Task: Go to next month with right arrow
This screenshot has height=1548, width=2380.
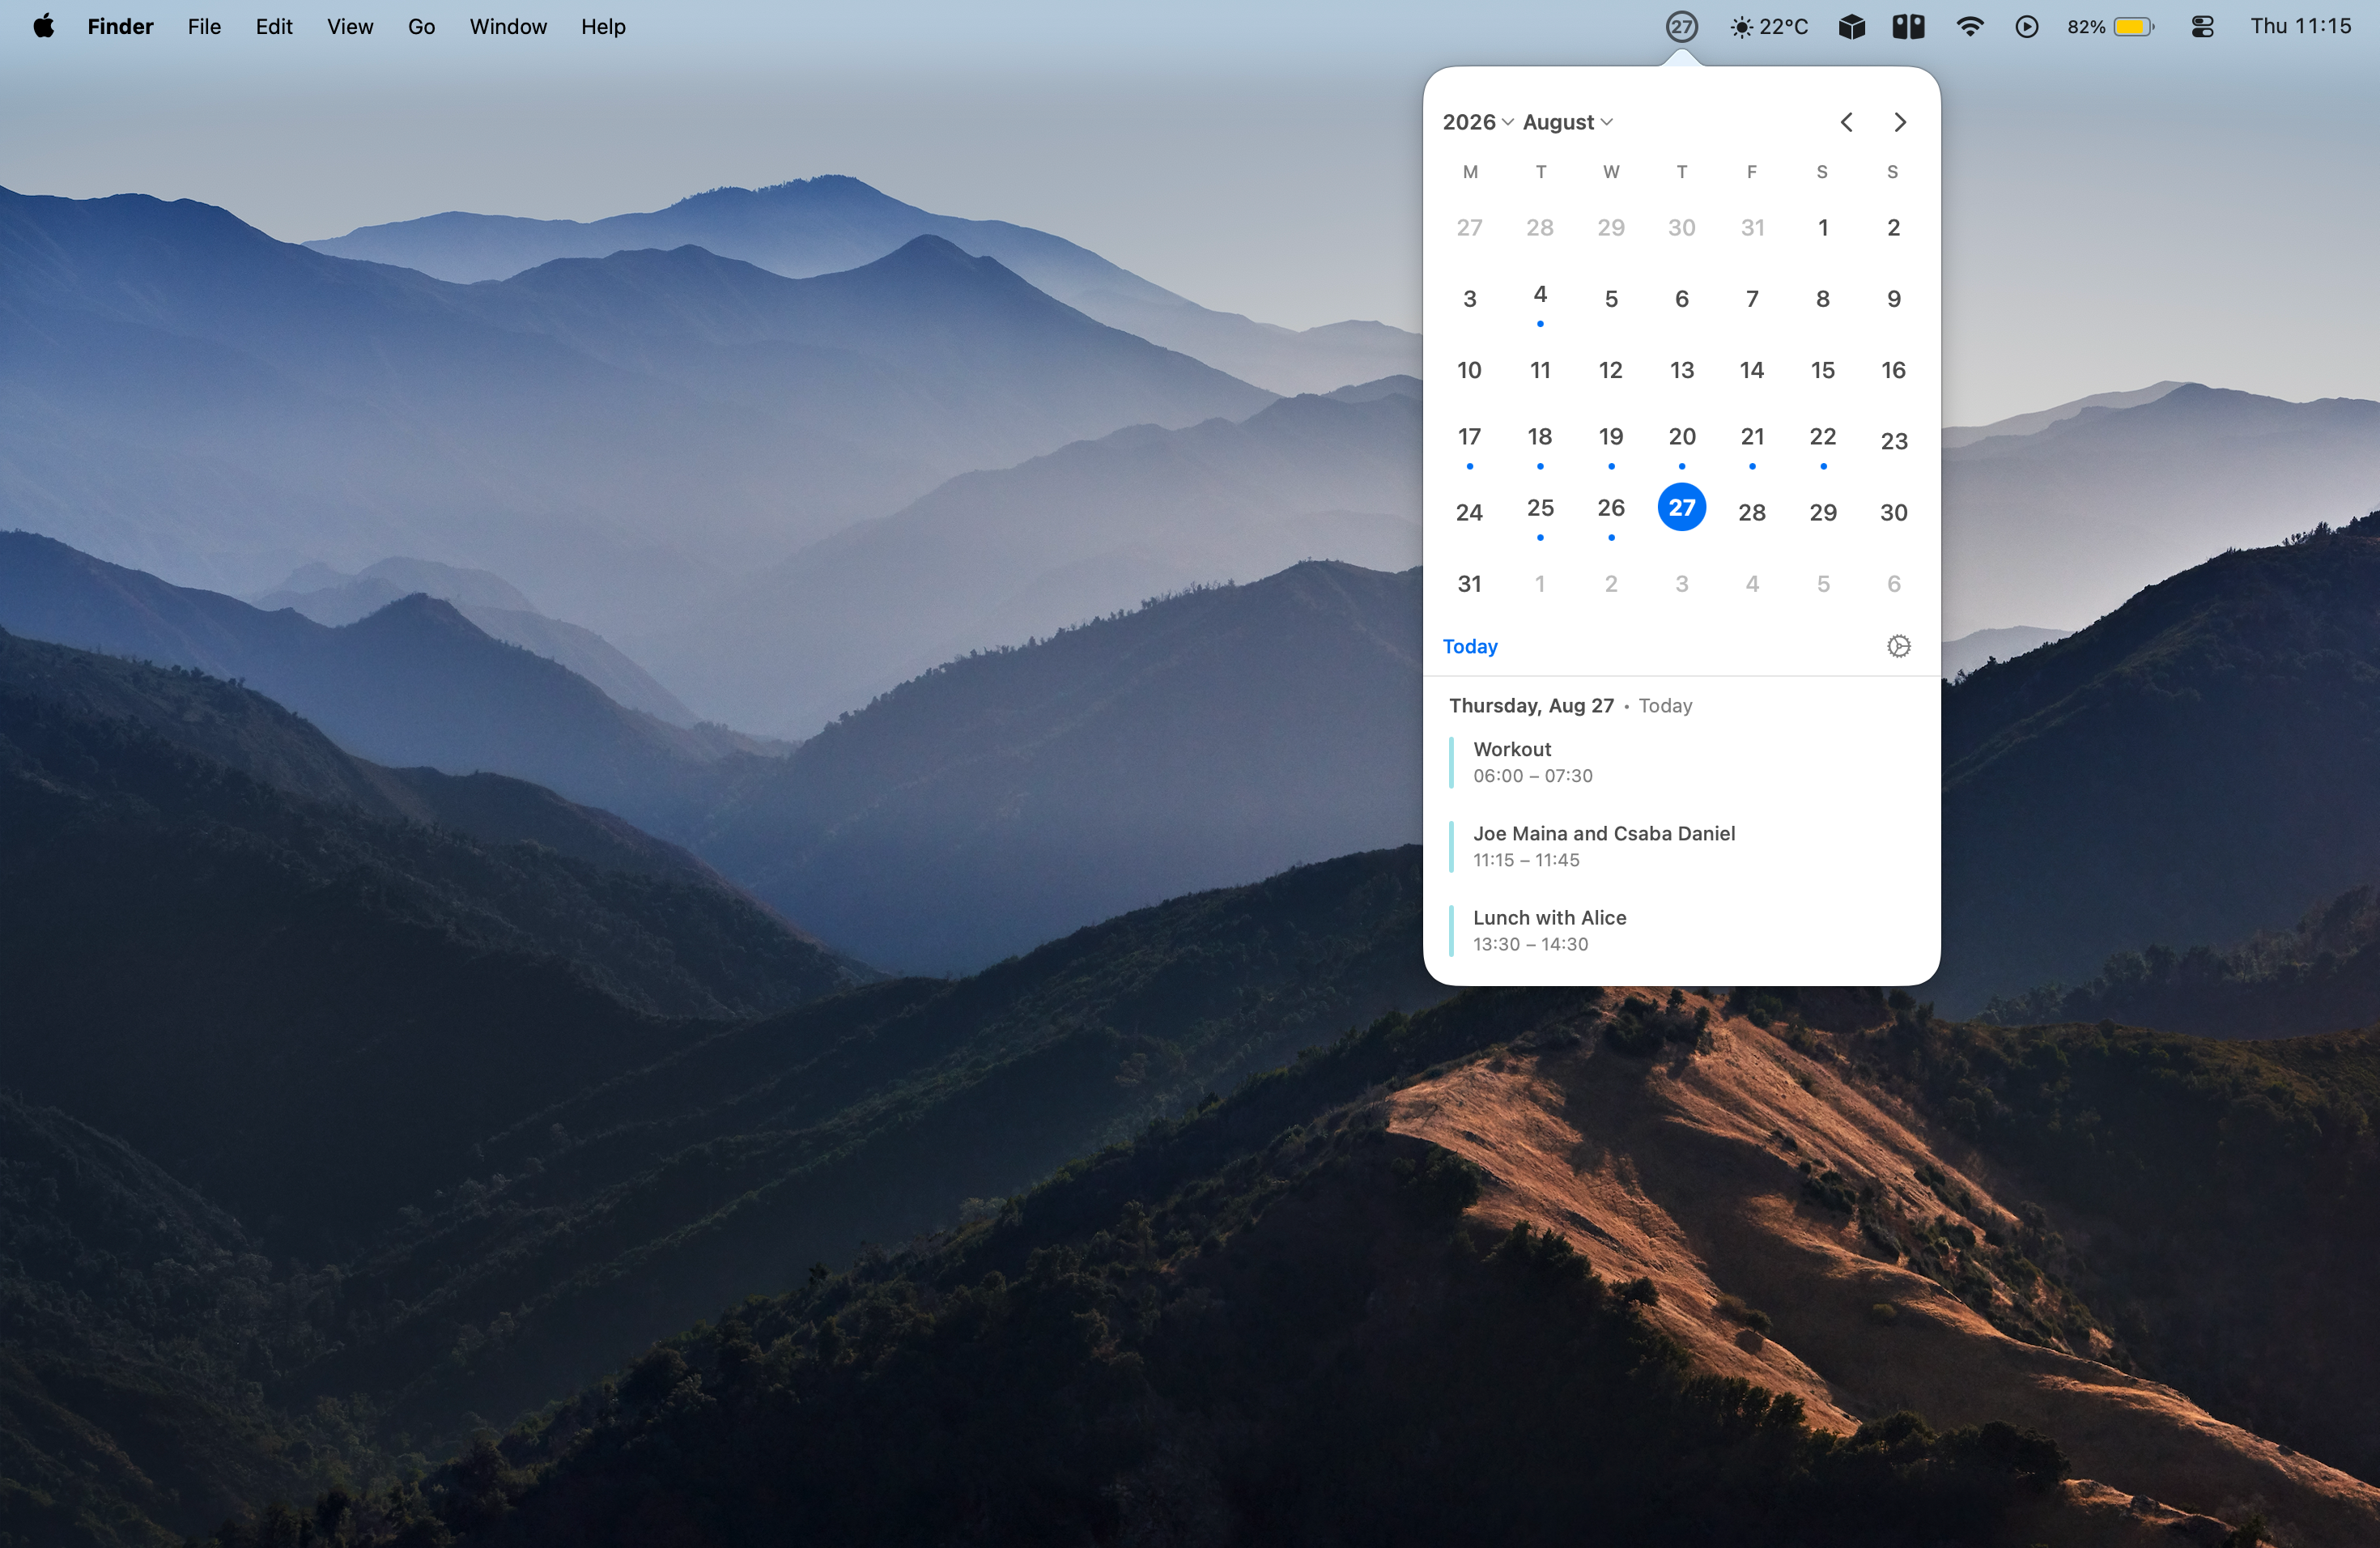Action: click(x=1899, y=122)
